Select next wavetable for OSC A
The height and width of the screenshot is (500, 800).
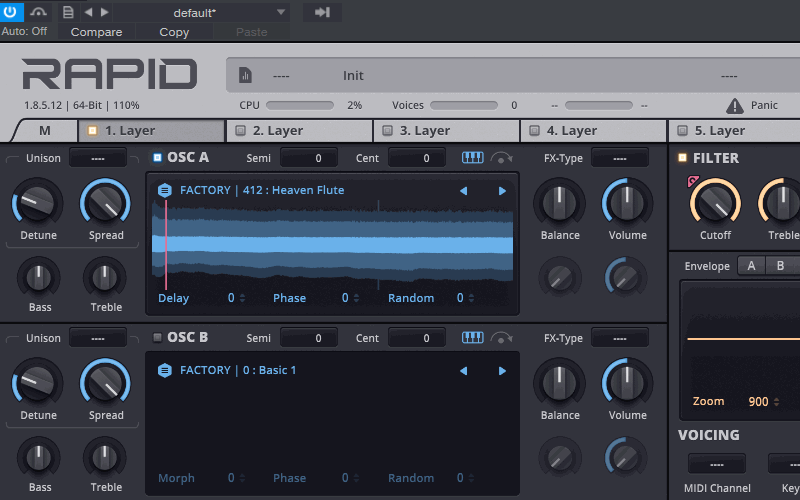[502, 191]
